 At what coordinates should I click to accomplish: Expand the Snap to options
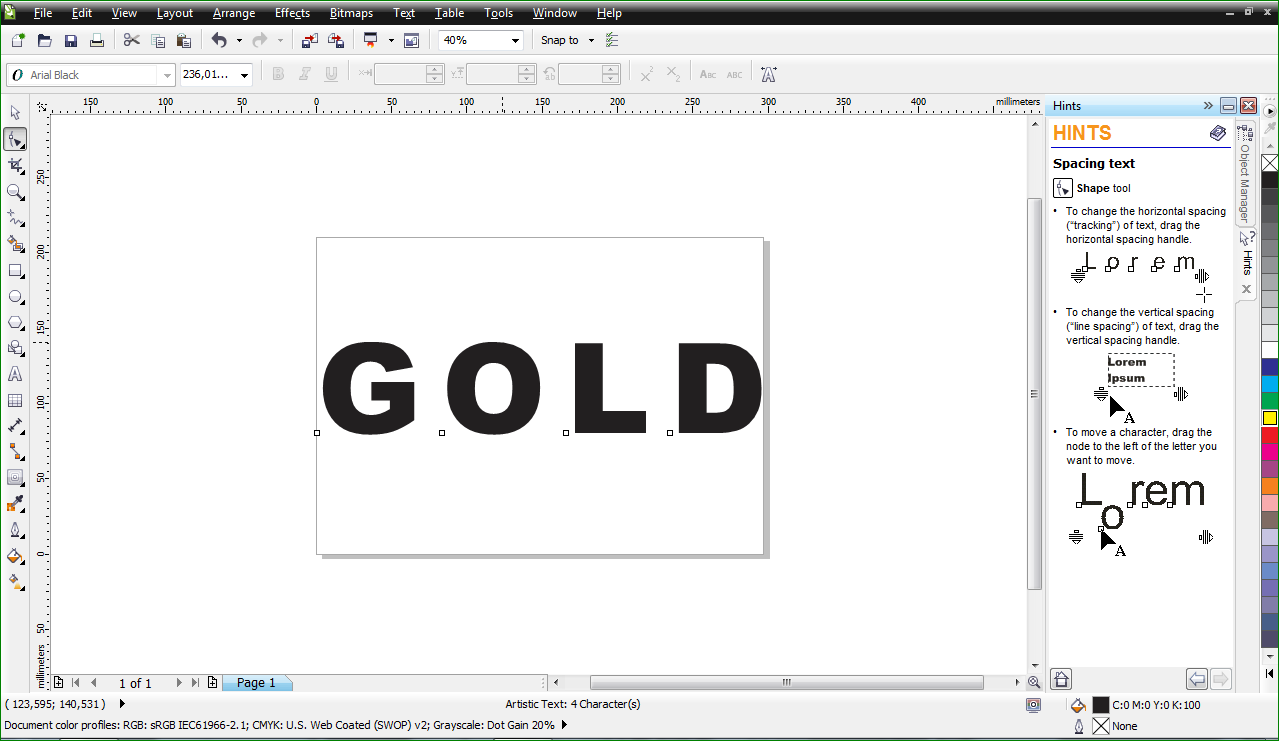pyautogui.click(x=589, y=40)
